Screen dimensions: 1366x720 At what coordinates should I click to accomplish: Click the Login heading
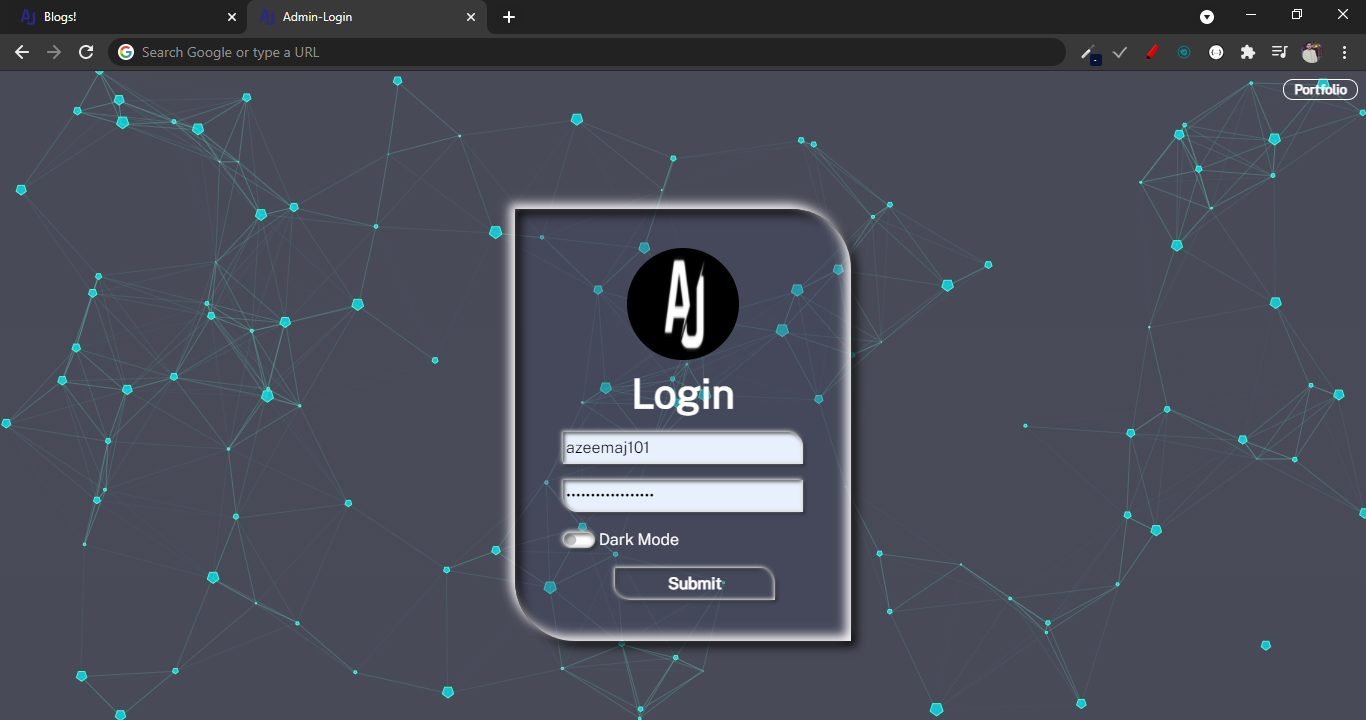pyautogui.click(x=683, y=395)
